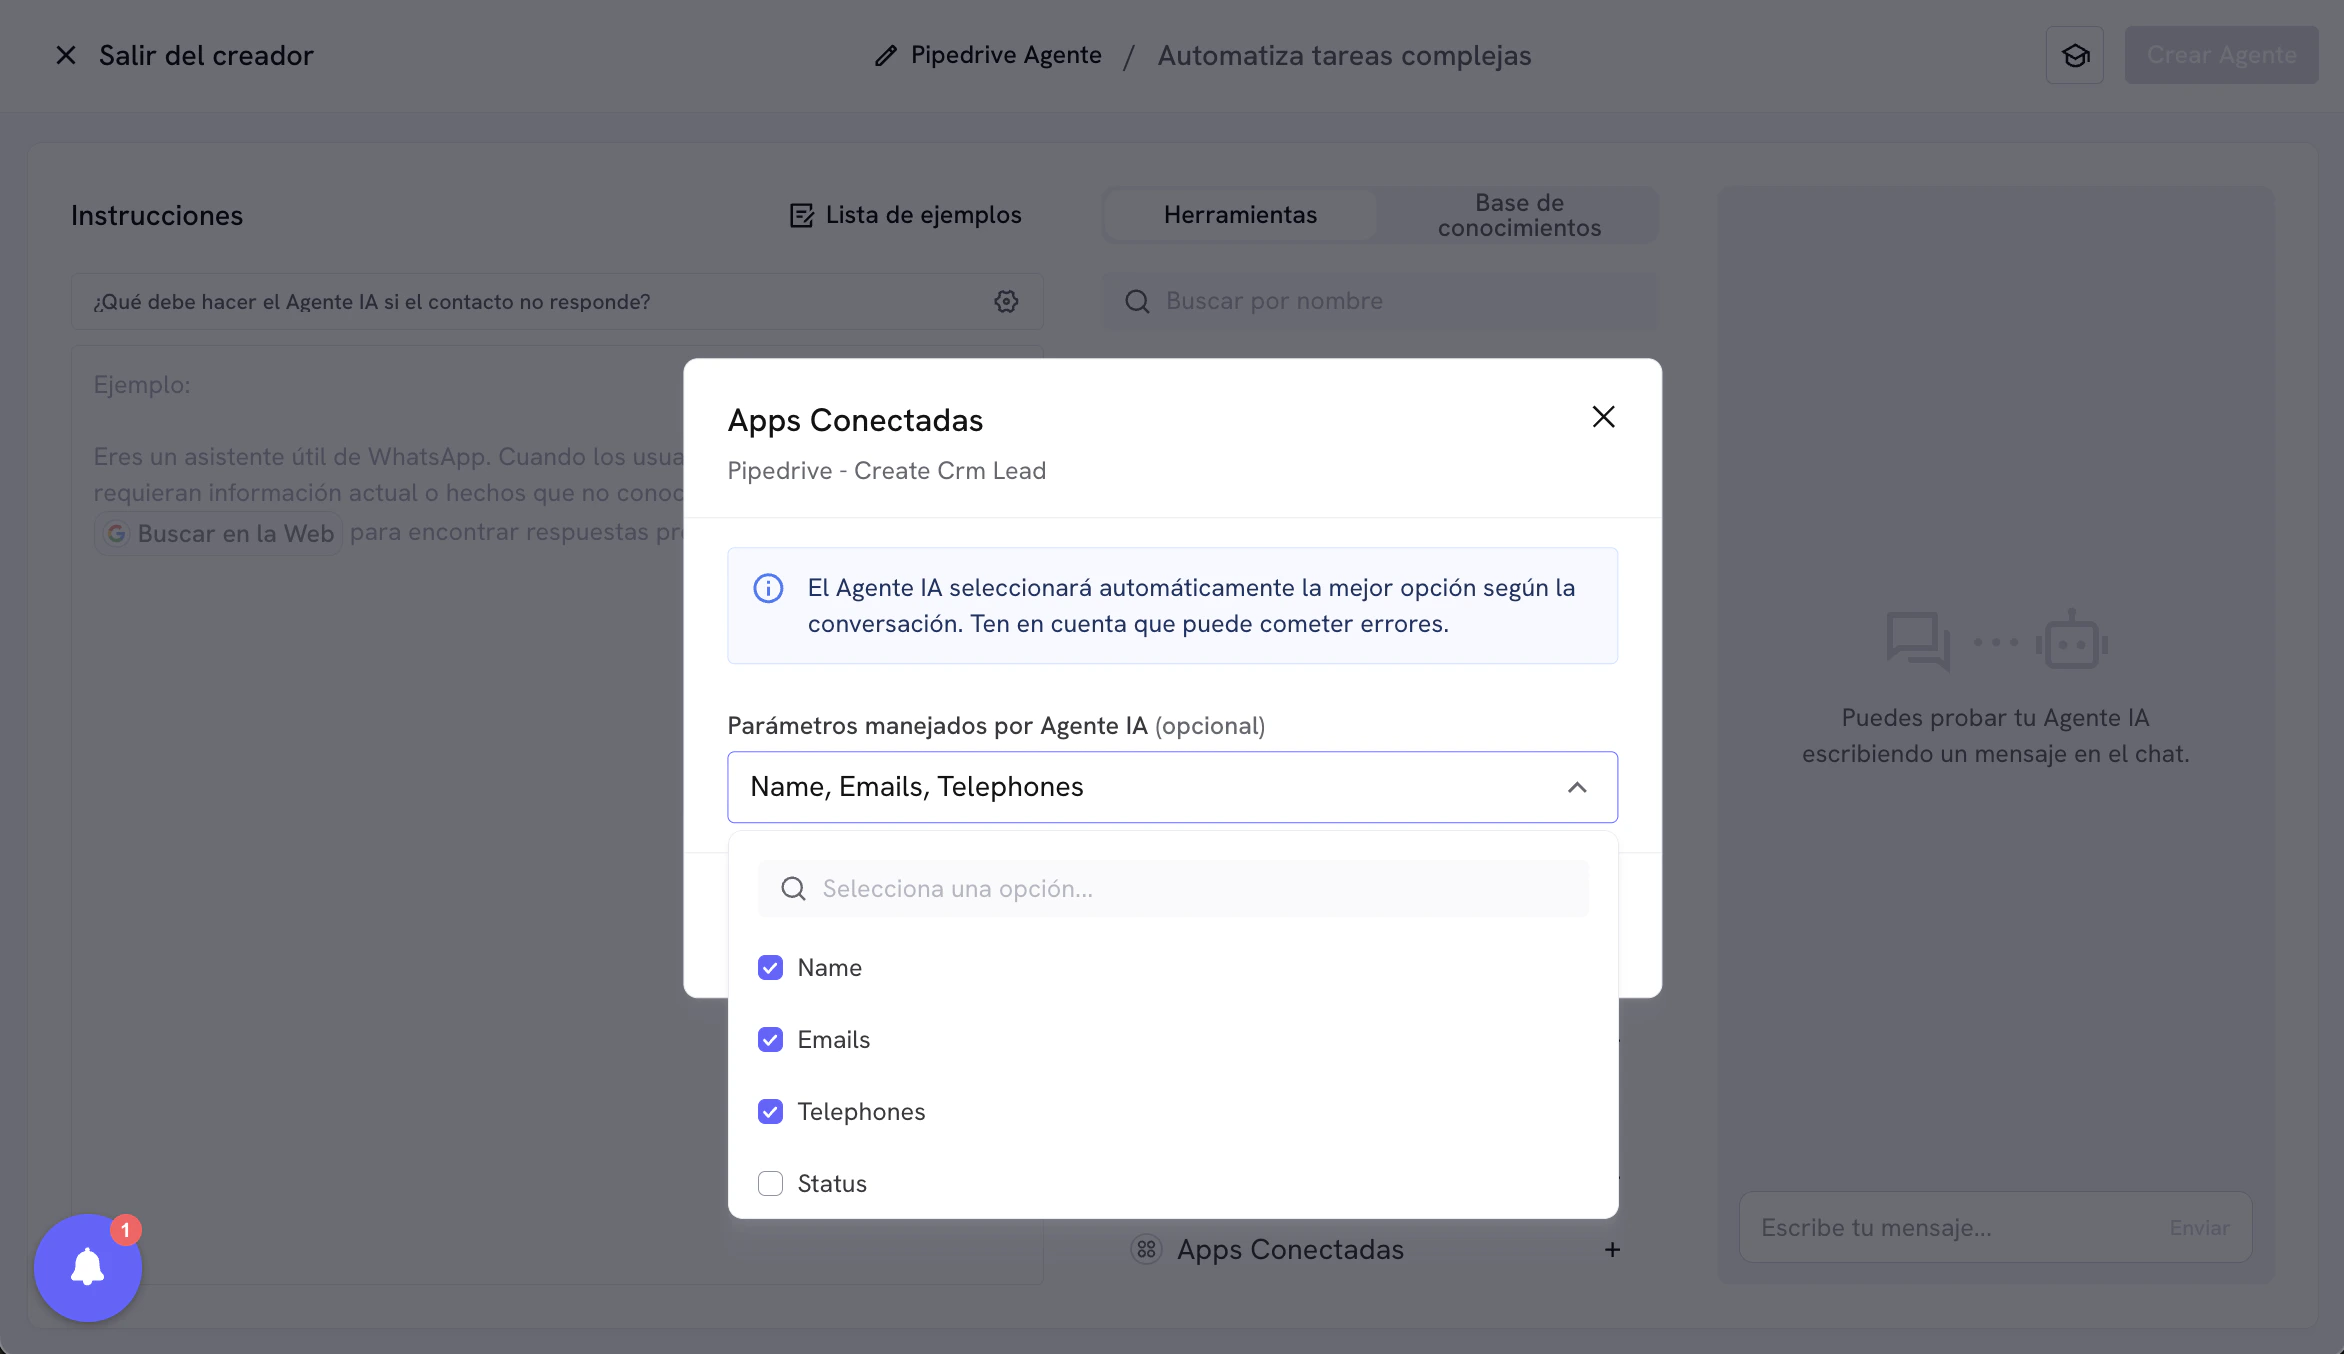The height and width of the screenshot is (1354, 2344).
Task: Click the X icon beside Salir del creador
Action: point(66,55)
